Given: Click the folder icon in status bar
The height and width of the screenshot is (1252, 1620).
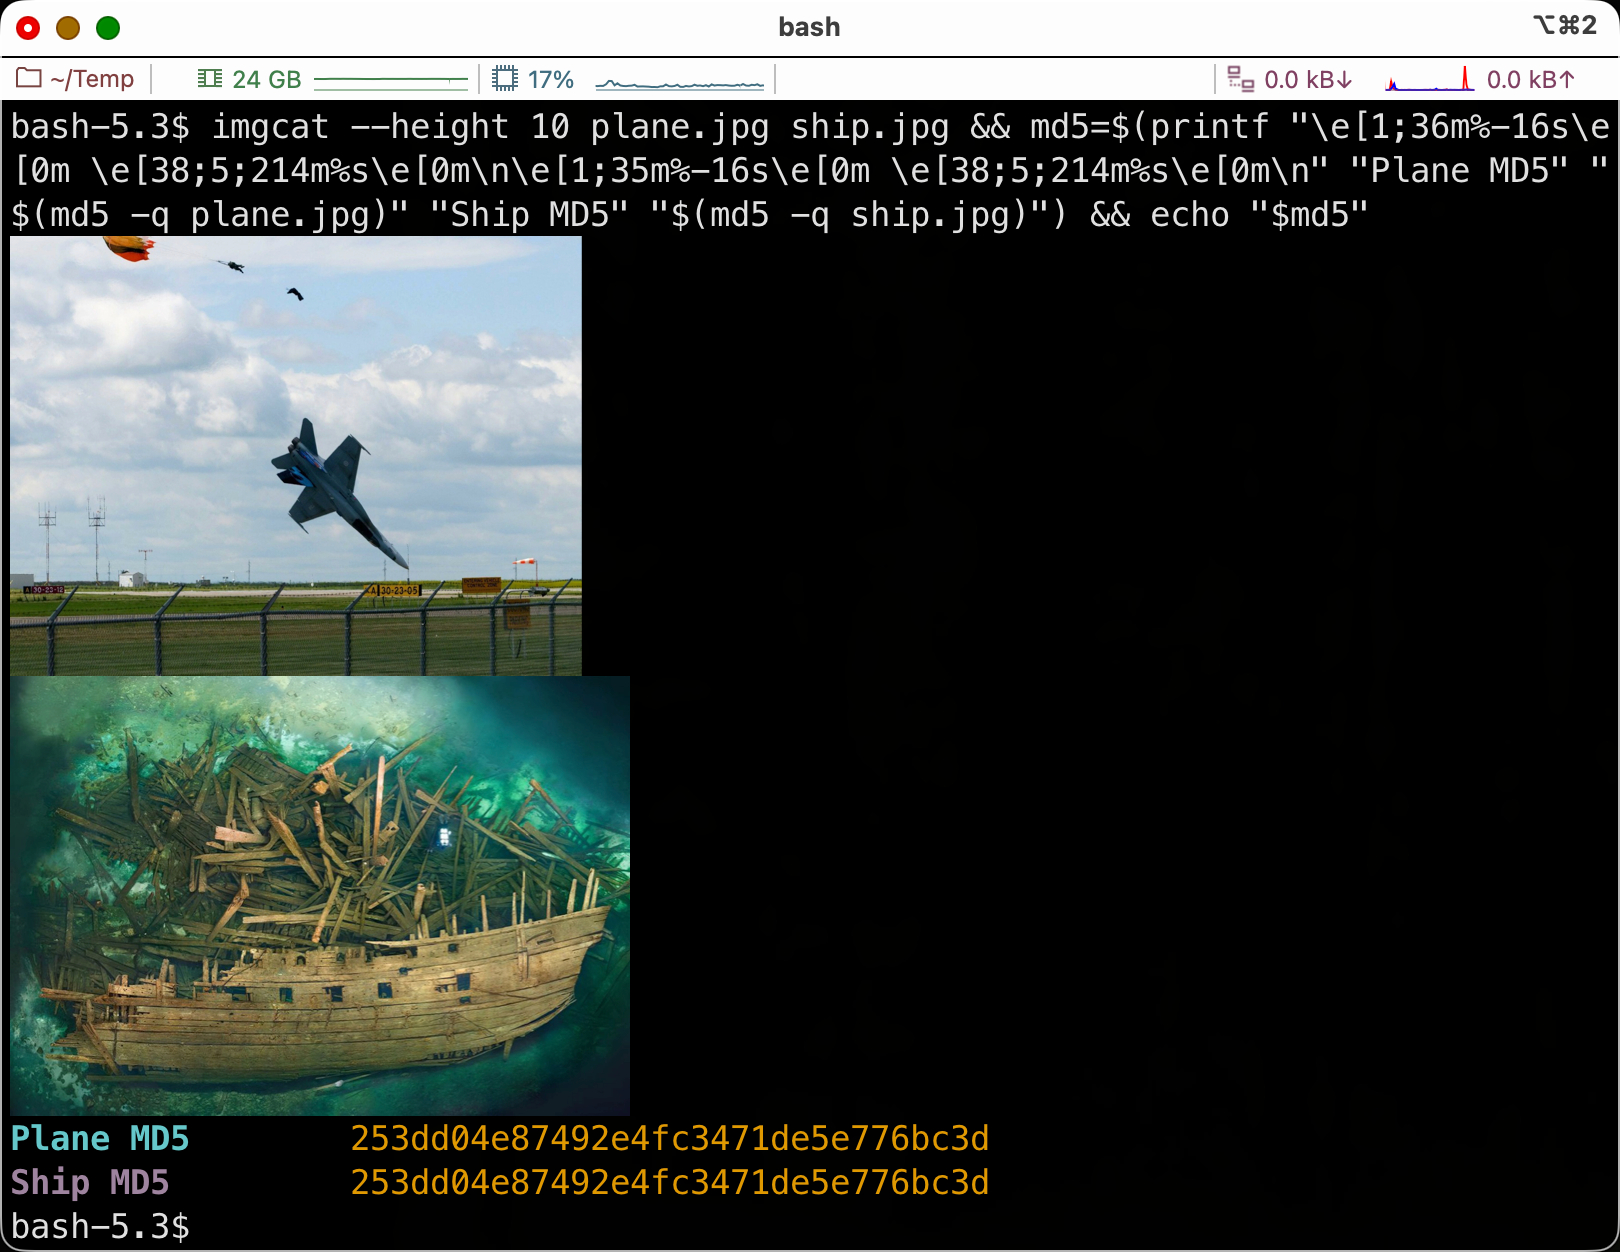Looking at the screenshot, I should [29, 78].
